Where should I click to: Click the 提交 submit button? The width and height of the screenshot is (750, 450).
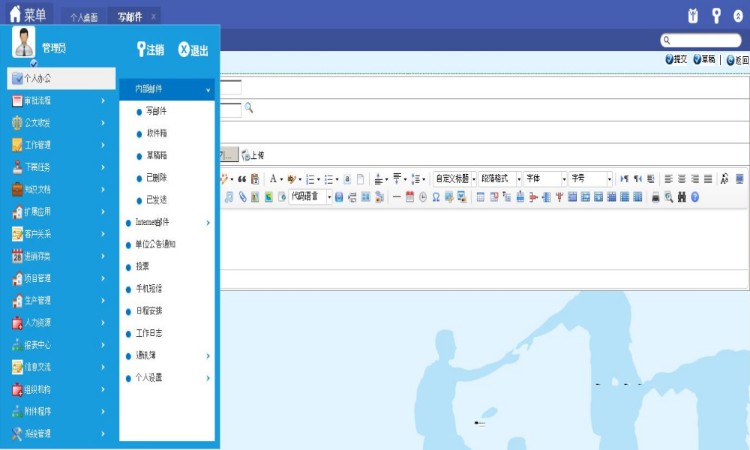677,60
